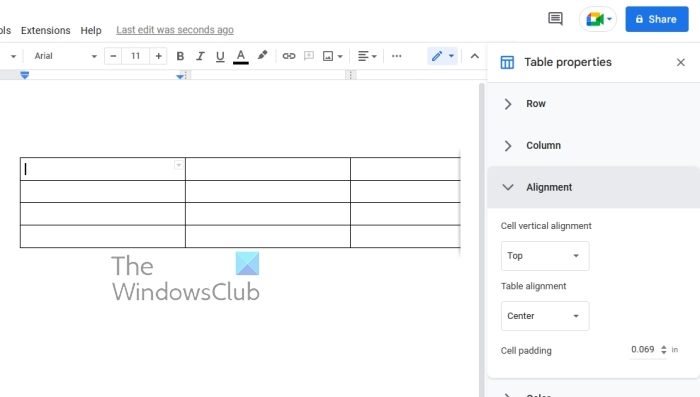Expand the Row section
This screenshot has width=700, height=397.
pos(593,104)
